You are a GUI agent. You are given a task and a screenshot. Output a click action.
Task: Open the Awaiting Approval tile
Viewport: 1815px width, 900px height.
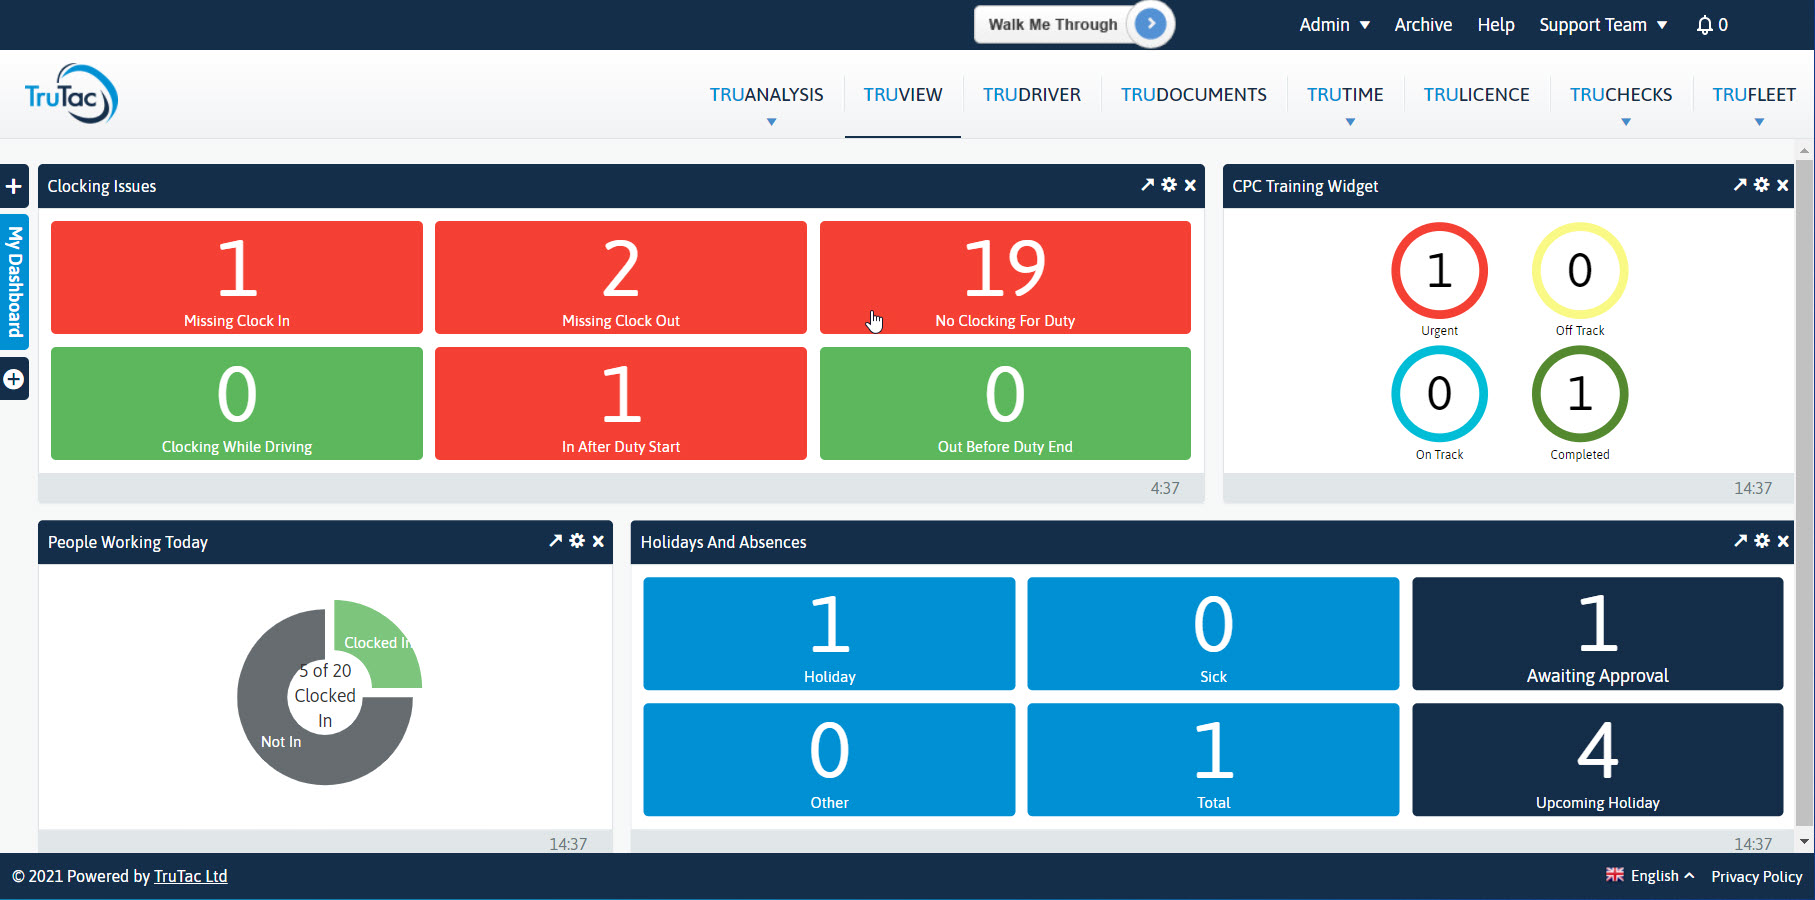[x=1597, y=633]
